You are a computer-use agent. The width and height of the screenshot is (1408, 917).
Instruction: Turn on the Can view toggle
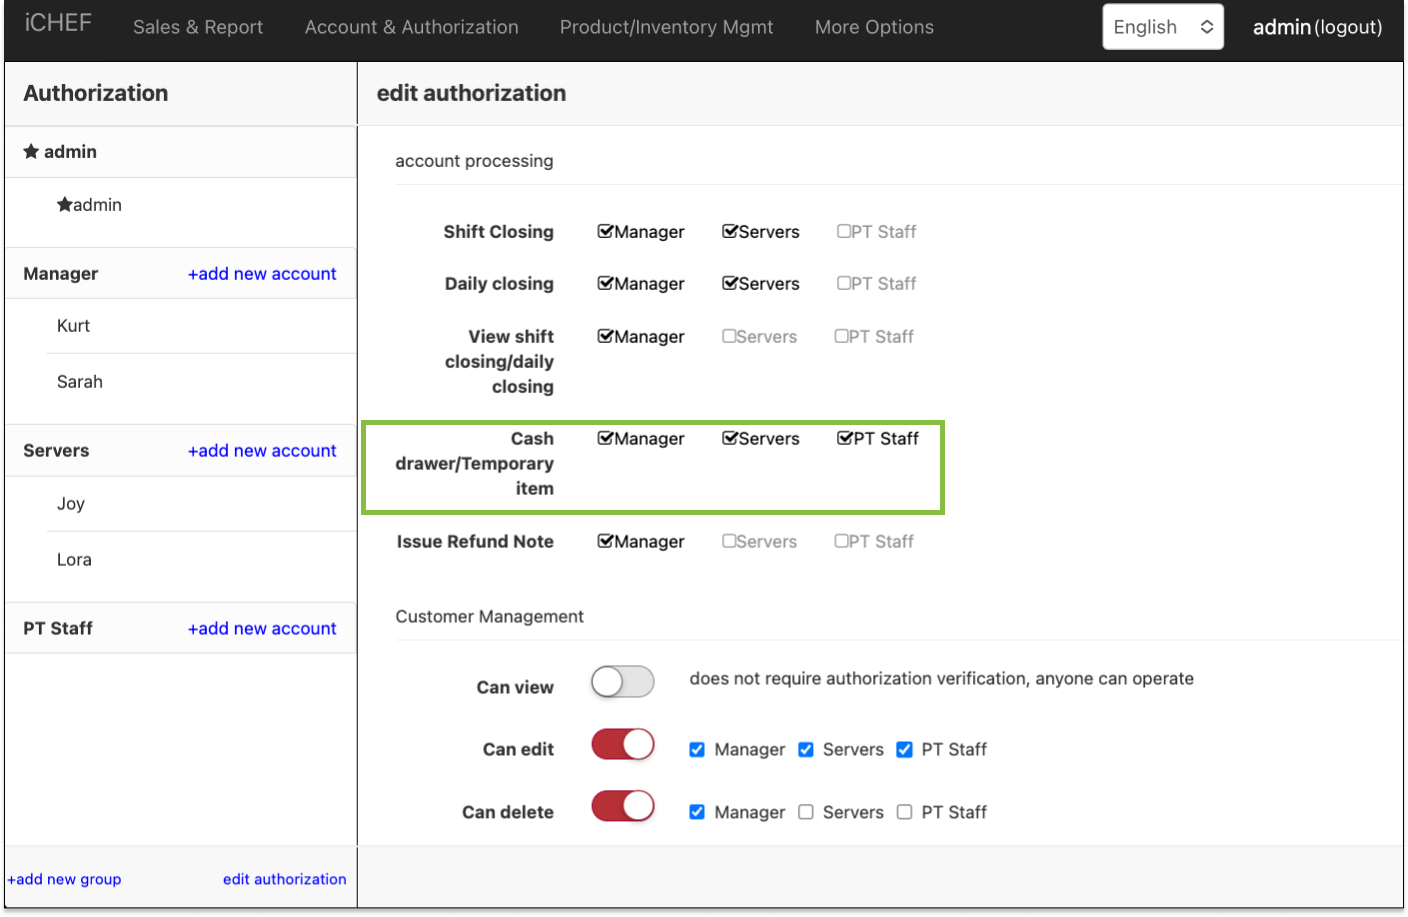click(622, 681)
